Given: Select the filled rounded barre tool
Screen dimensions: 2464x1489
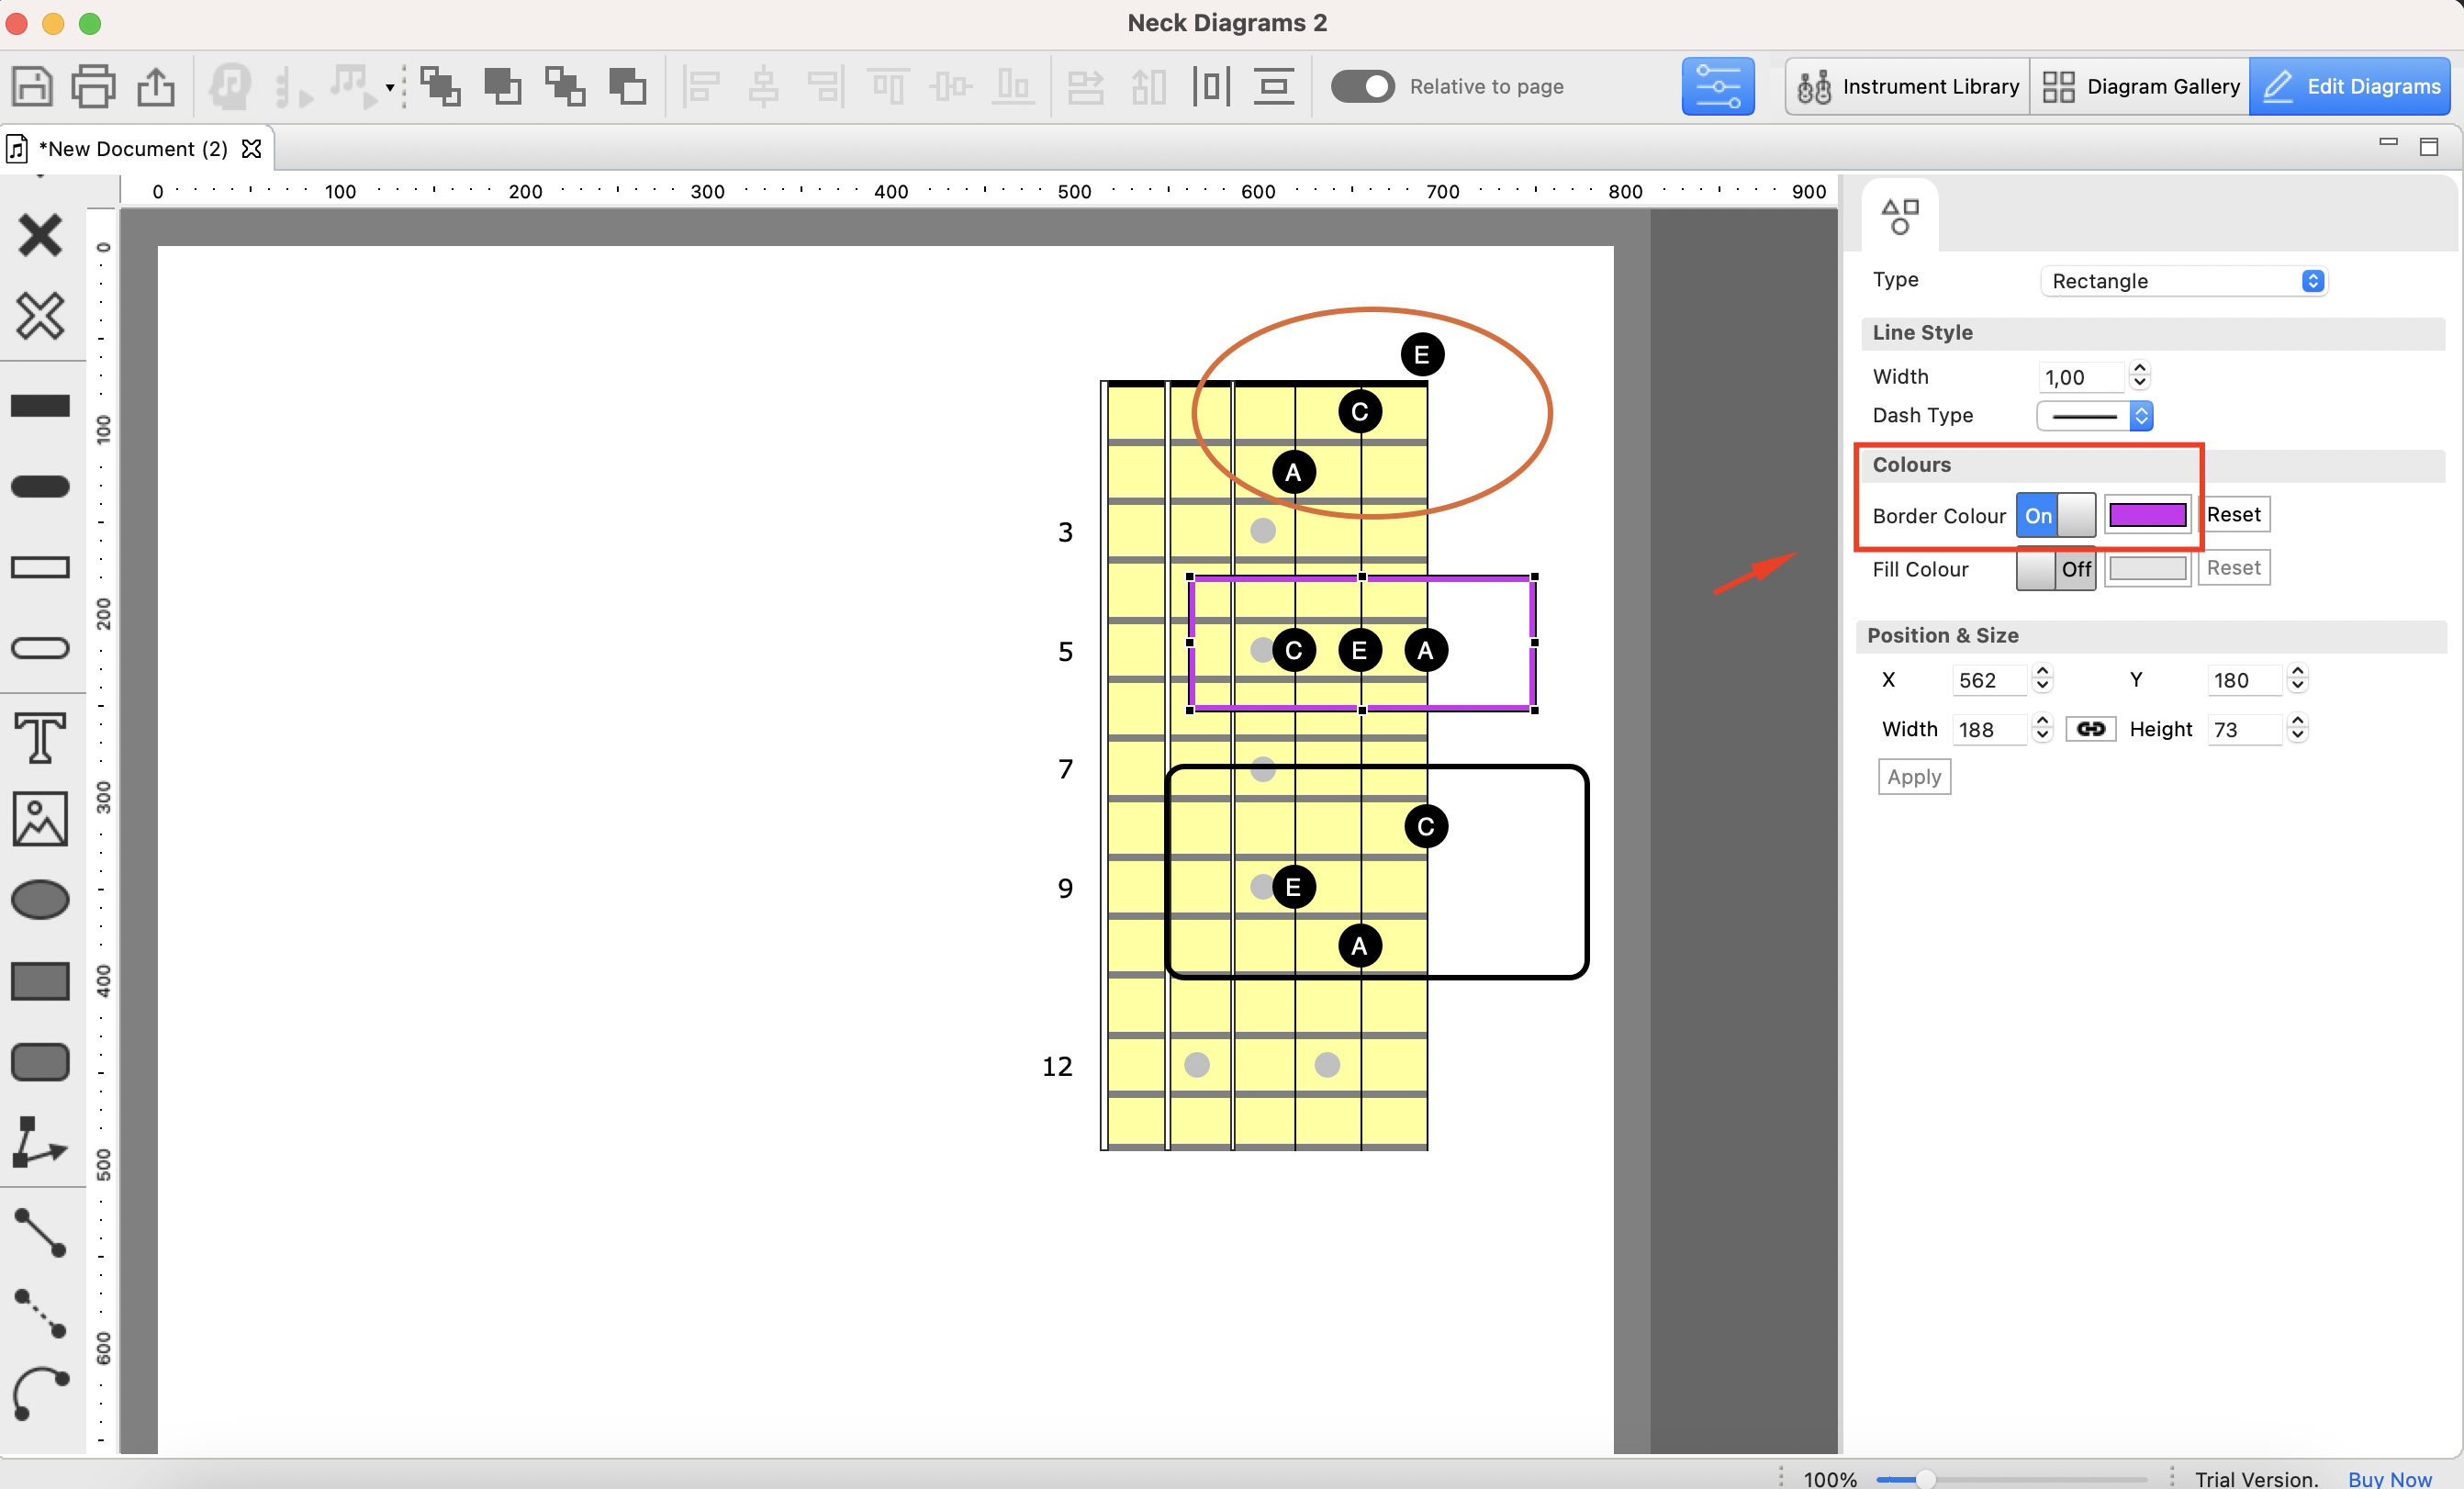Looking at the screenshot, I should point(40,487).
